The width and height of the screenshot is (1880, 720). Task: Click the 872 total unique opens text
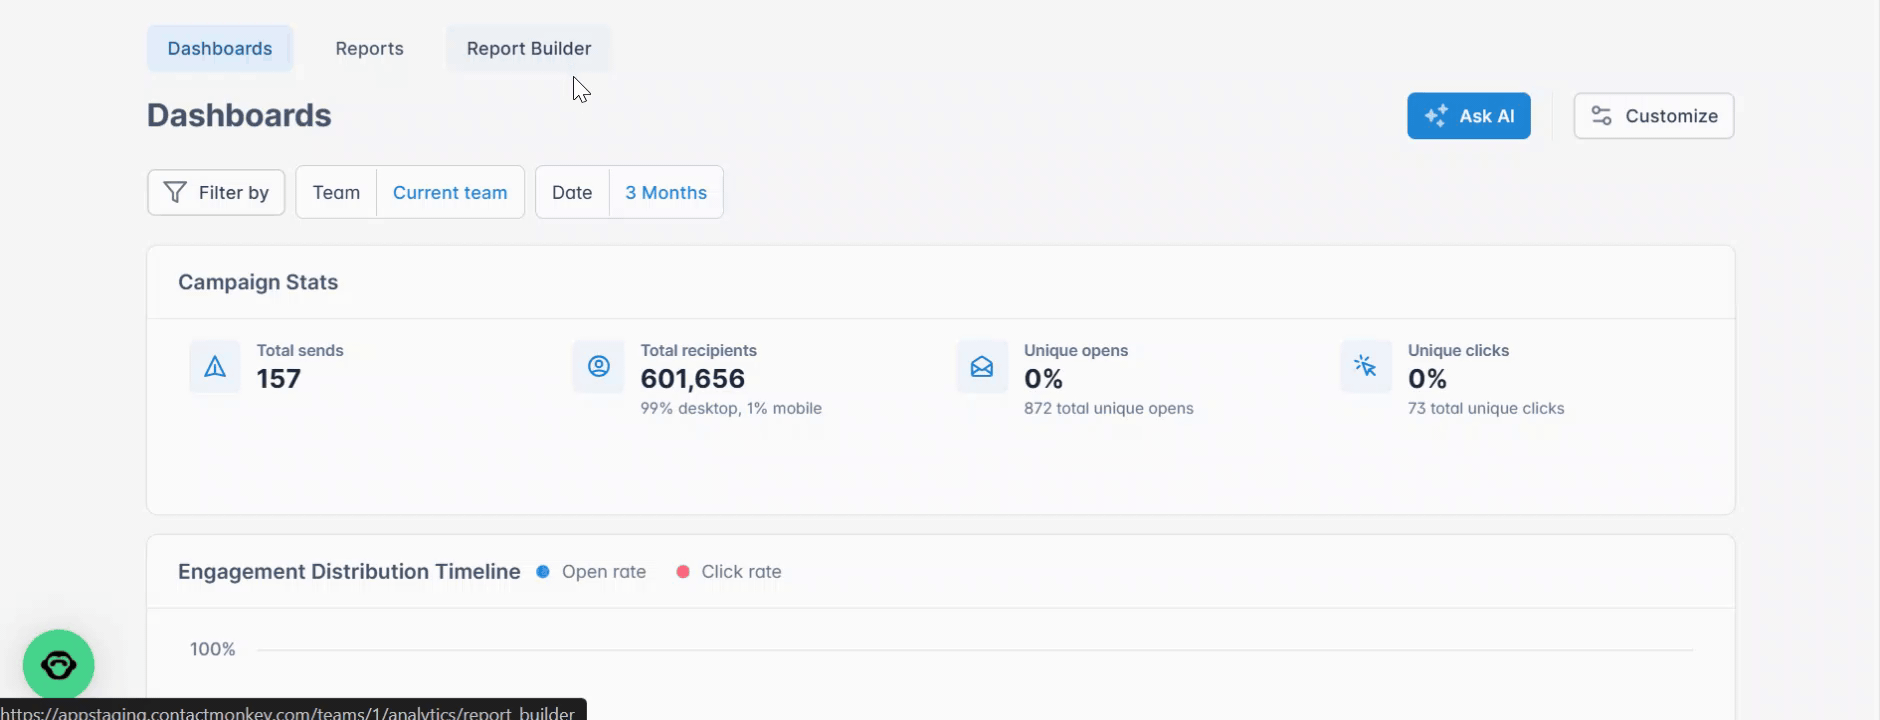pyautogui.click(x=1109, y=408)
